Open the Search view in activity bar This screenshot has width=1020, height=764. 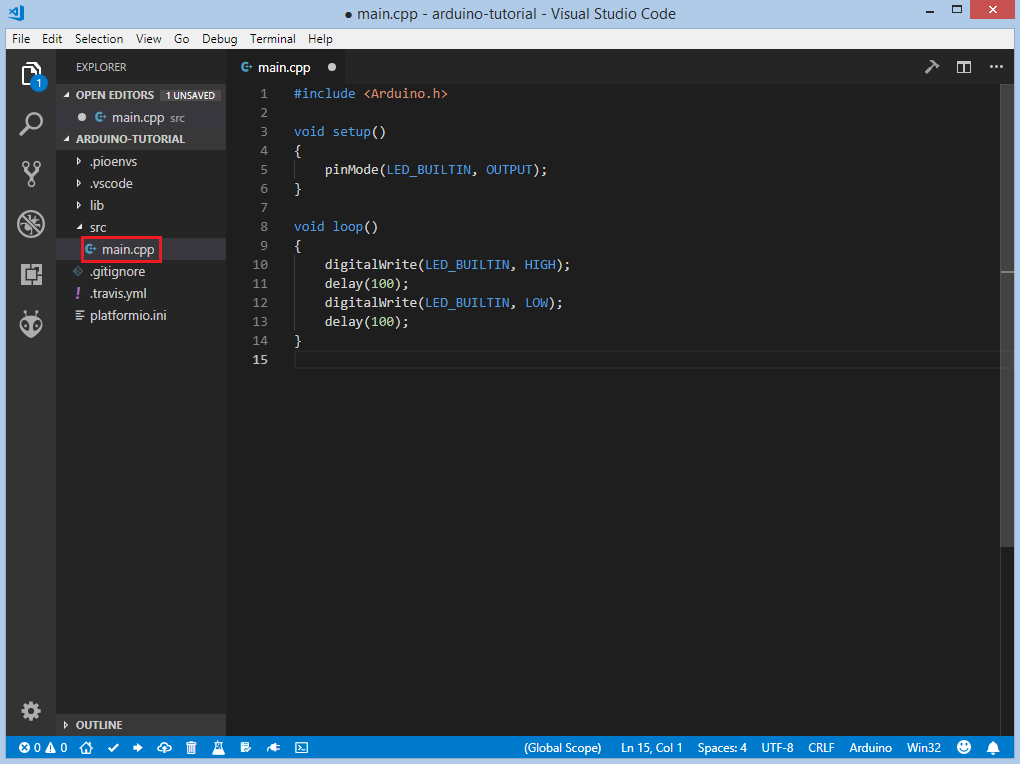pyautogui.click(x=31, y=124)
